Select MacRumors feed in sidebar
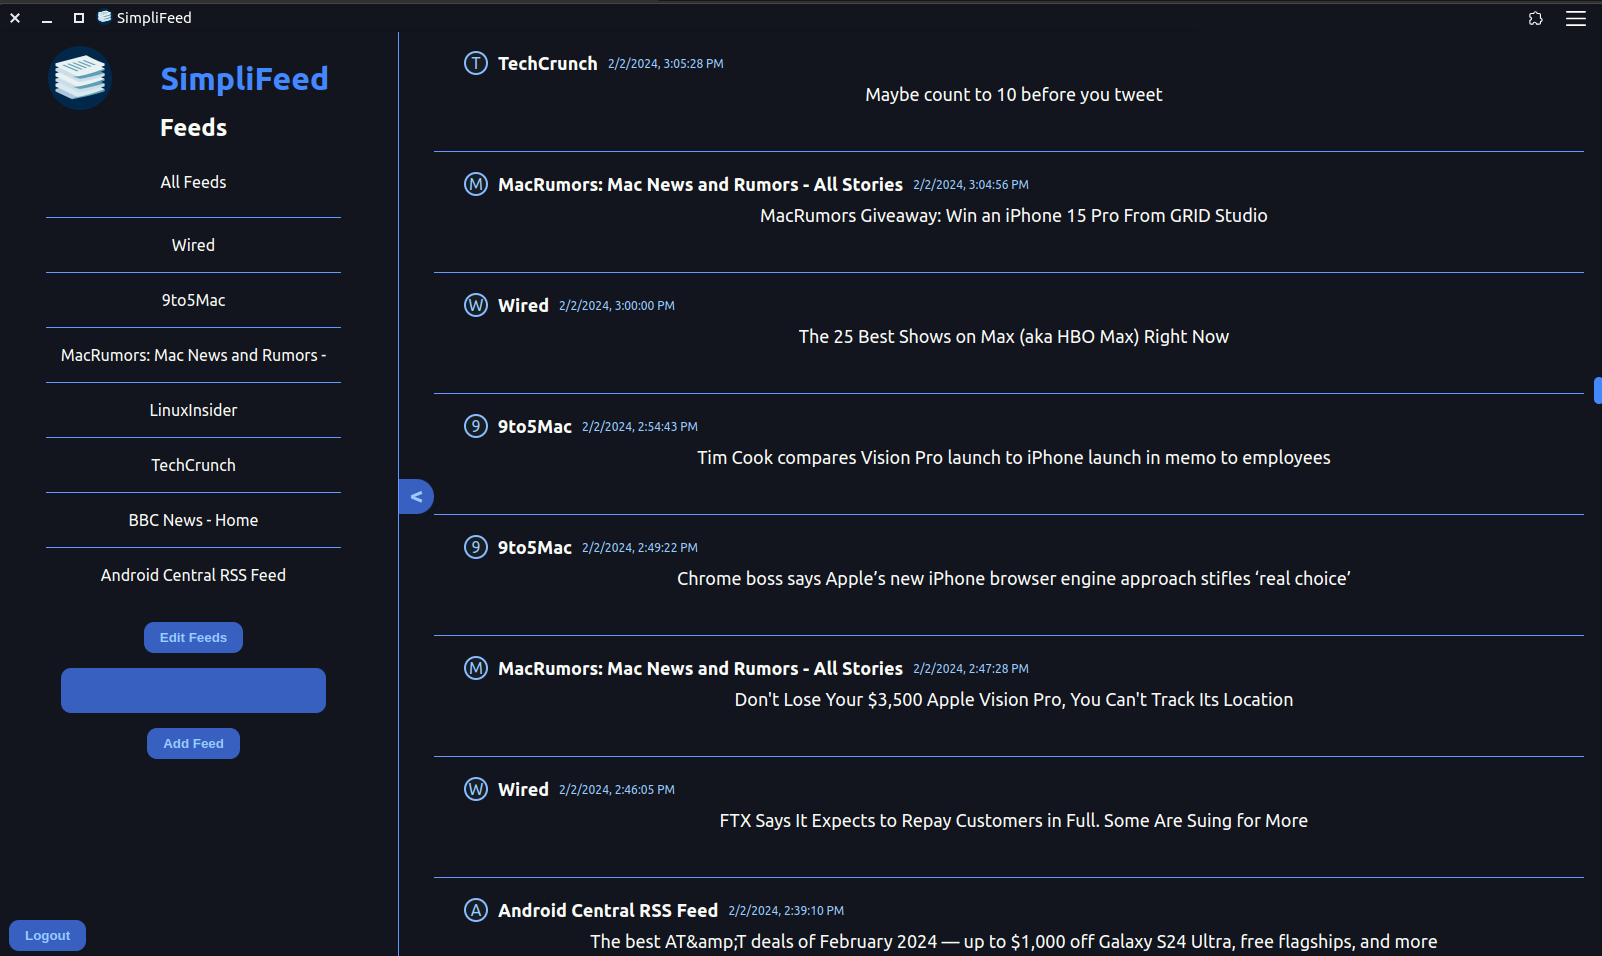This screenshot has width=1602, height=956. pyautogui.click(x=193, y=355)
